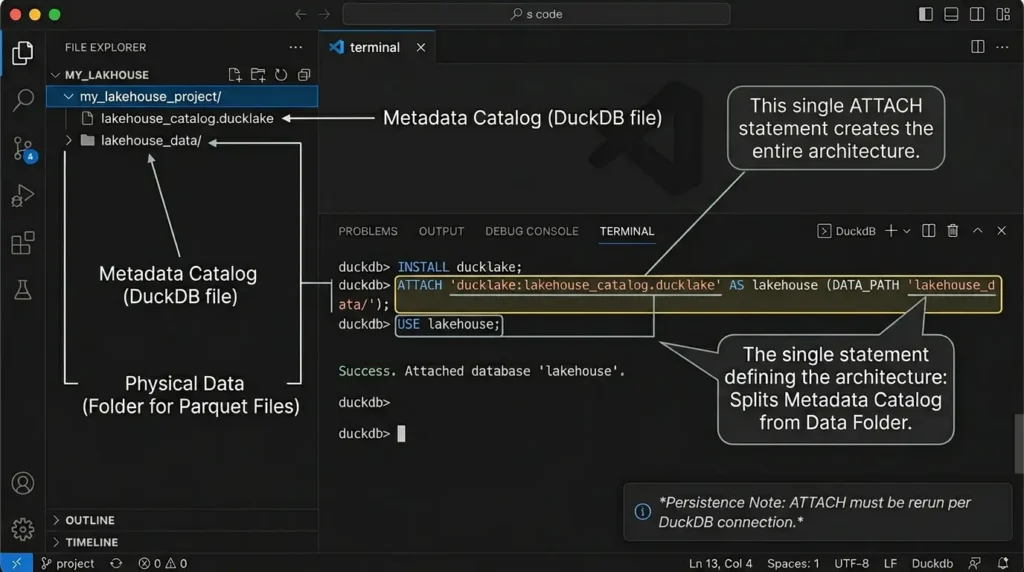
Task: Click the Ln 13, Col 4 indicator
Action: [720, 563]
